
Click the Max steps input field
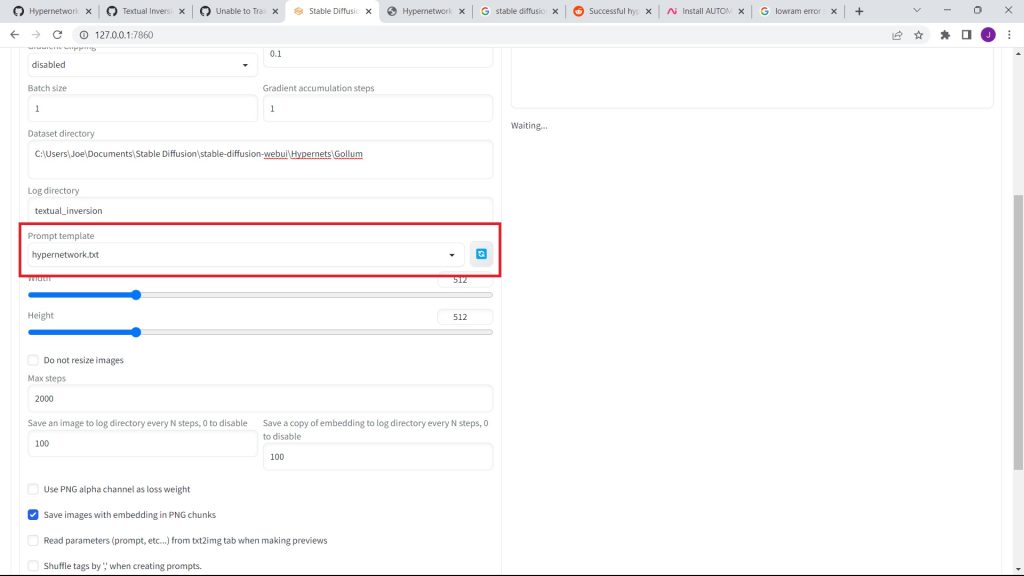click(x=260, y=398)
